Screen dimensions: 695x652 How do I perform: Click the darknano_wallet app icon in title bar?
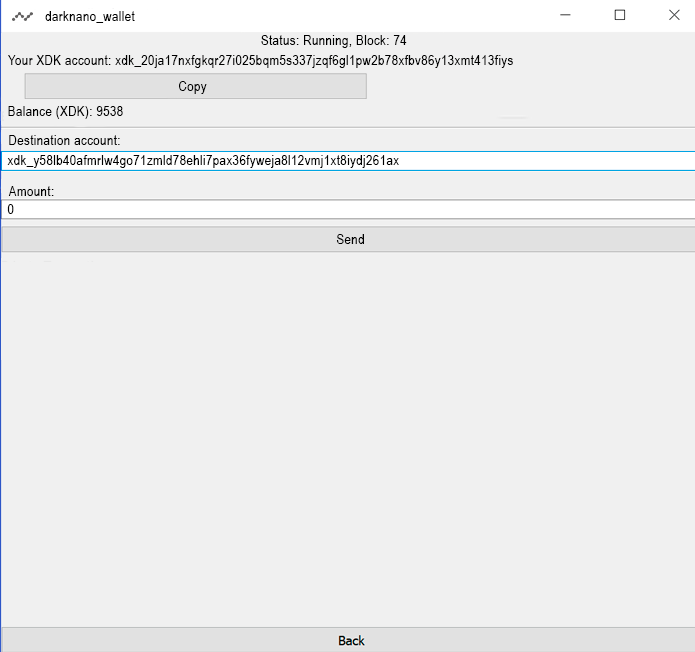(x=22, y=16)
